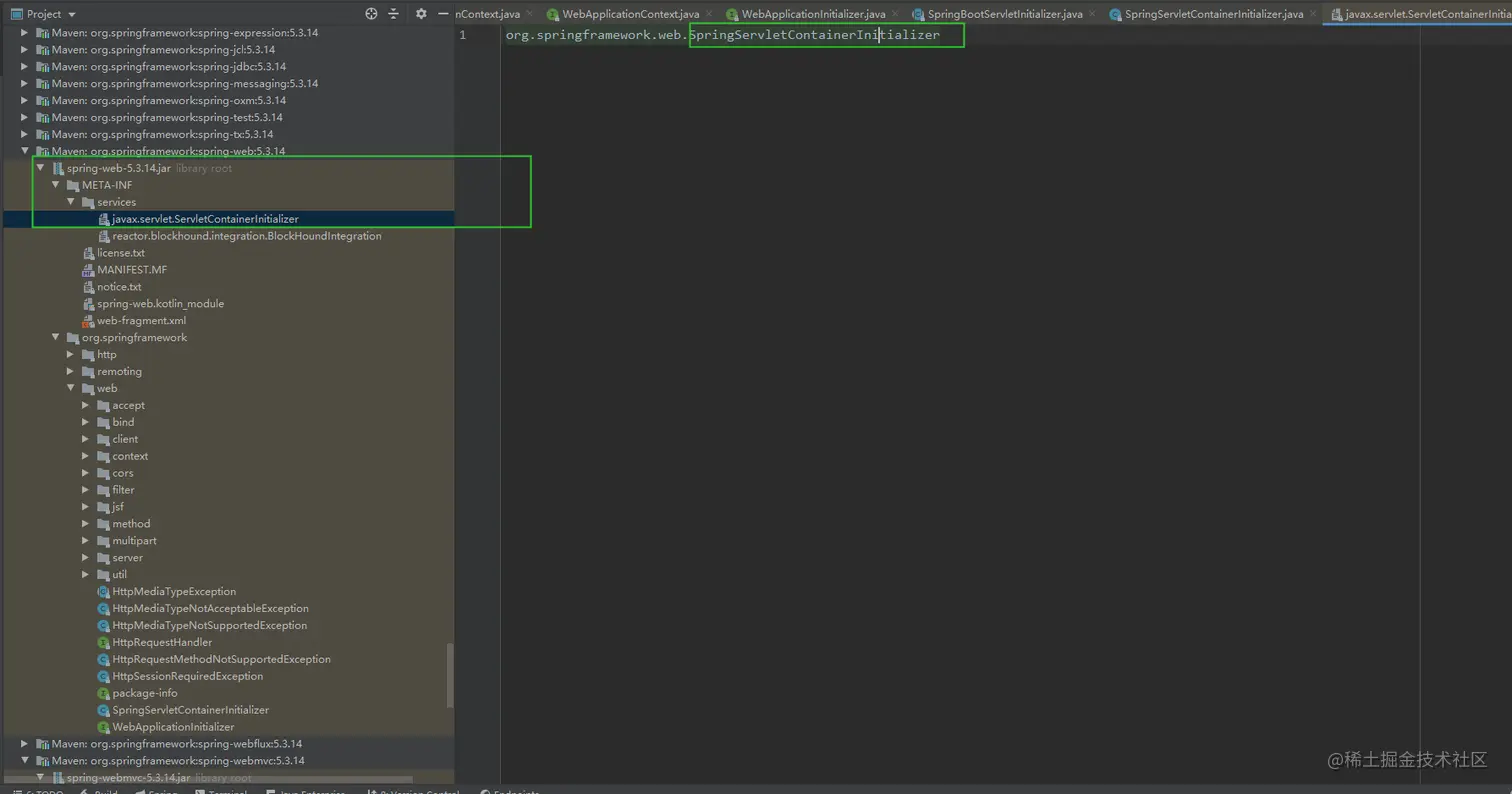Click the file icon of javax.servlet.ServletContainerInitializer

click(104, 219)
